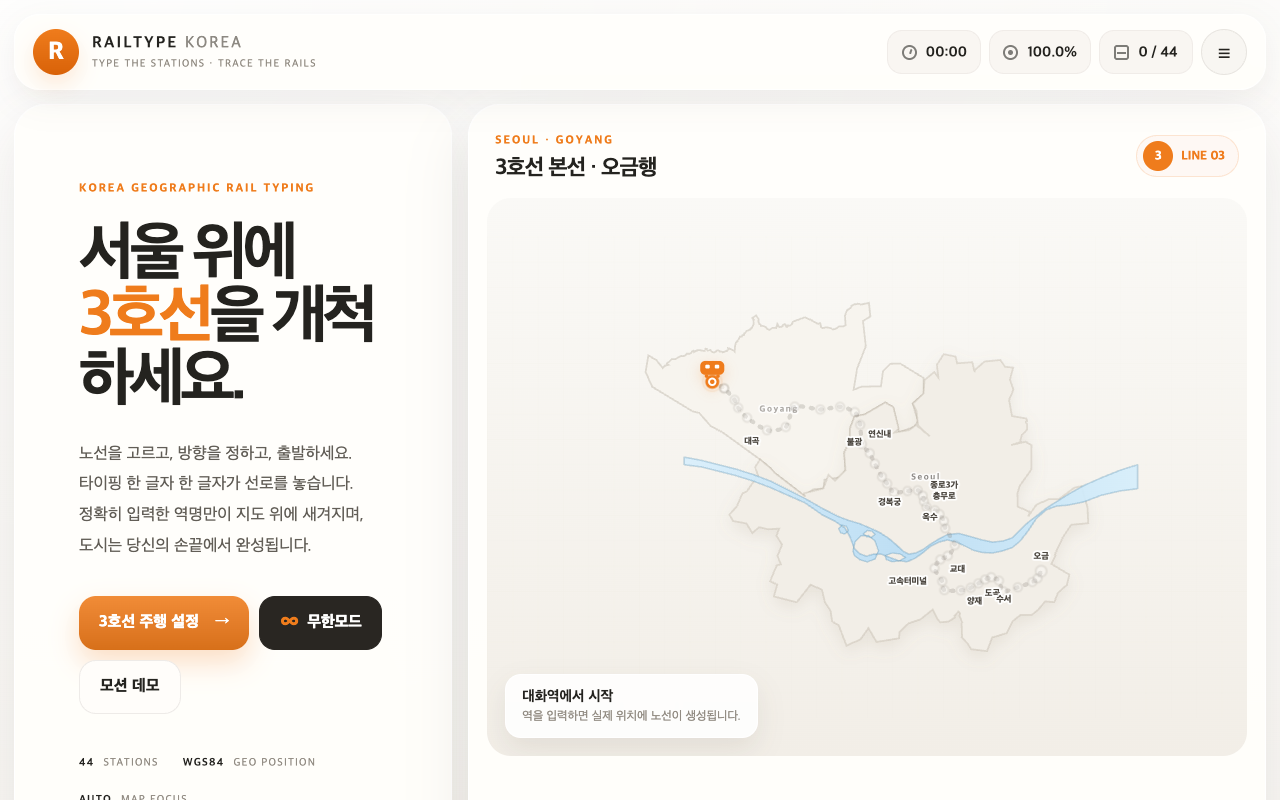
Task: Click the Goyang region label
Action: click(779, 409)
